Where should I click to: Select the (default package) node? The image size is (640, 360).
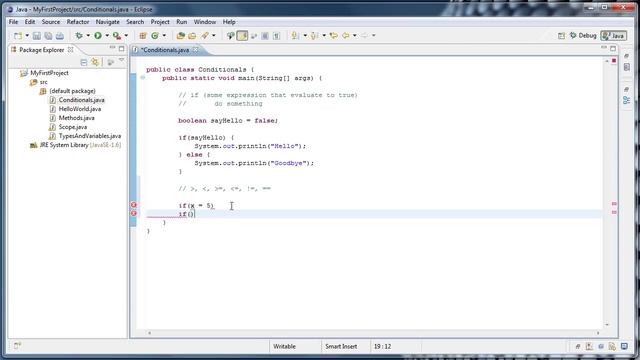click(x=72, y=91)
